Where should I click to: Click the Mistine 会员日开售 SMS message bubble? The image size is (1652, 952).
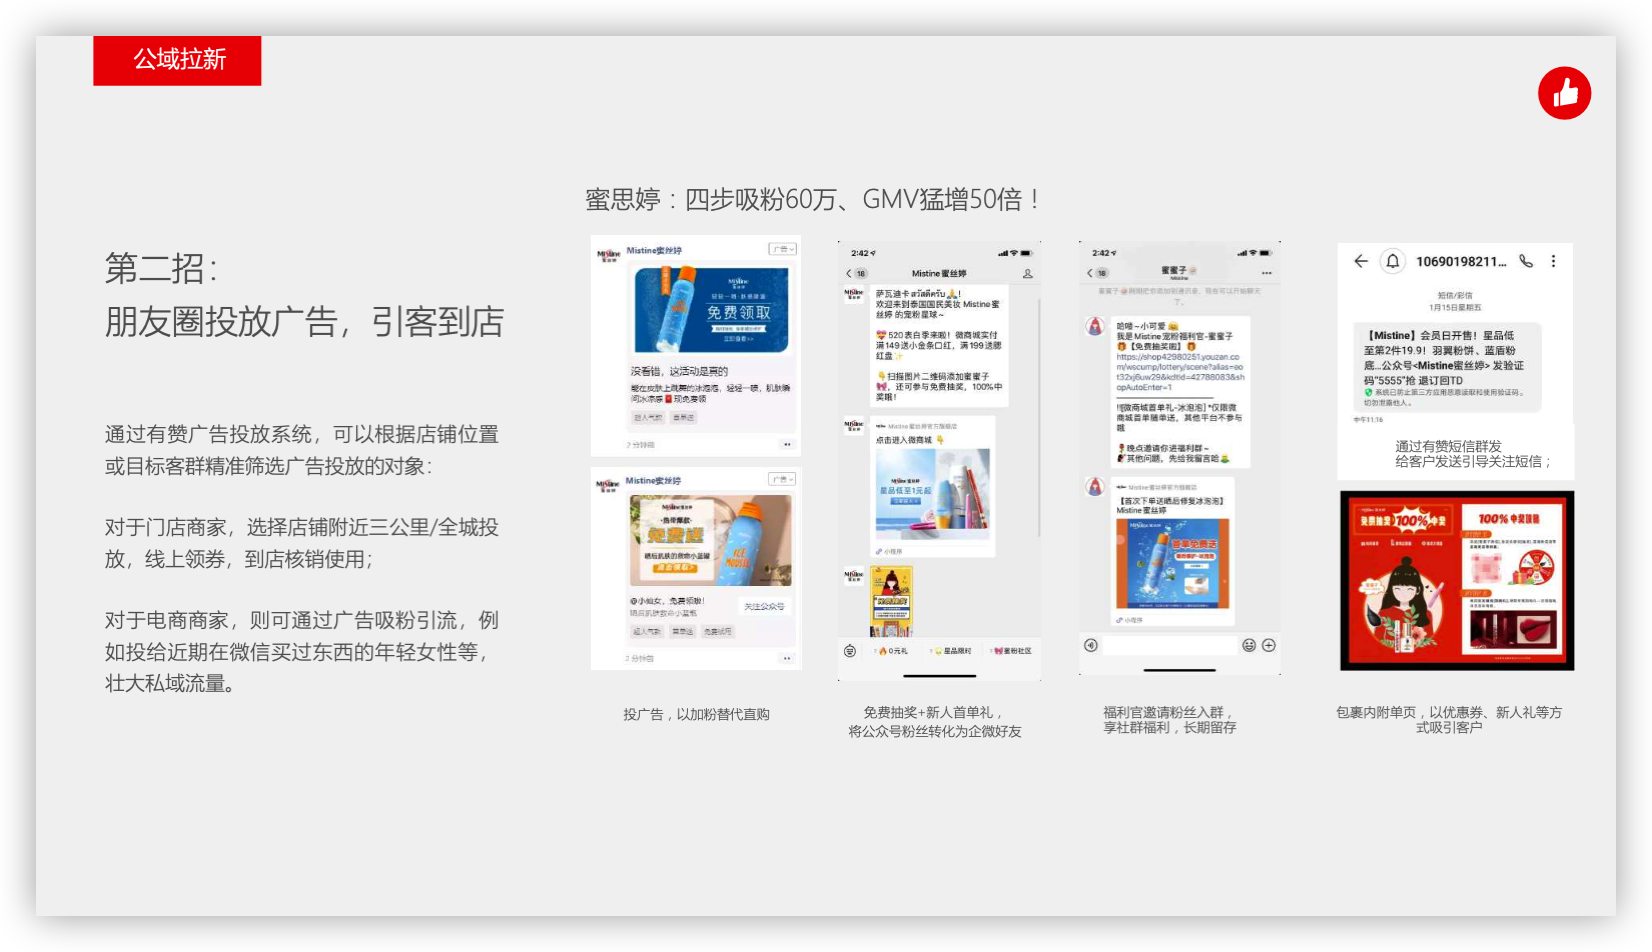(1448, 367)
